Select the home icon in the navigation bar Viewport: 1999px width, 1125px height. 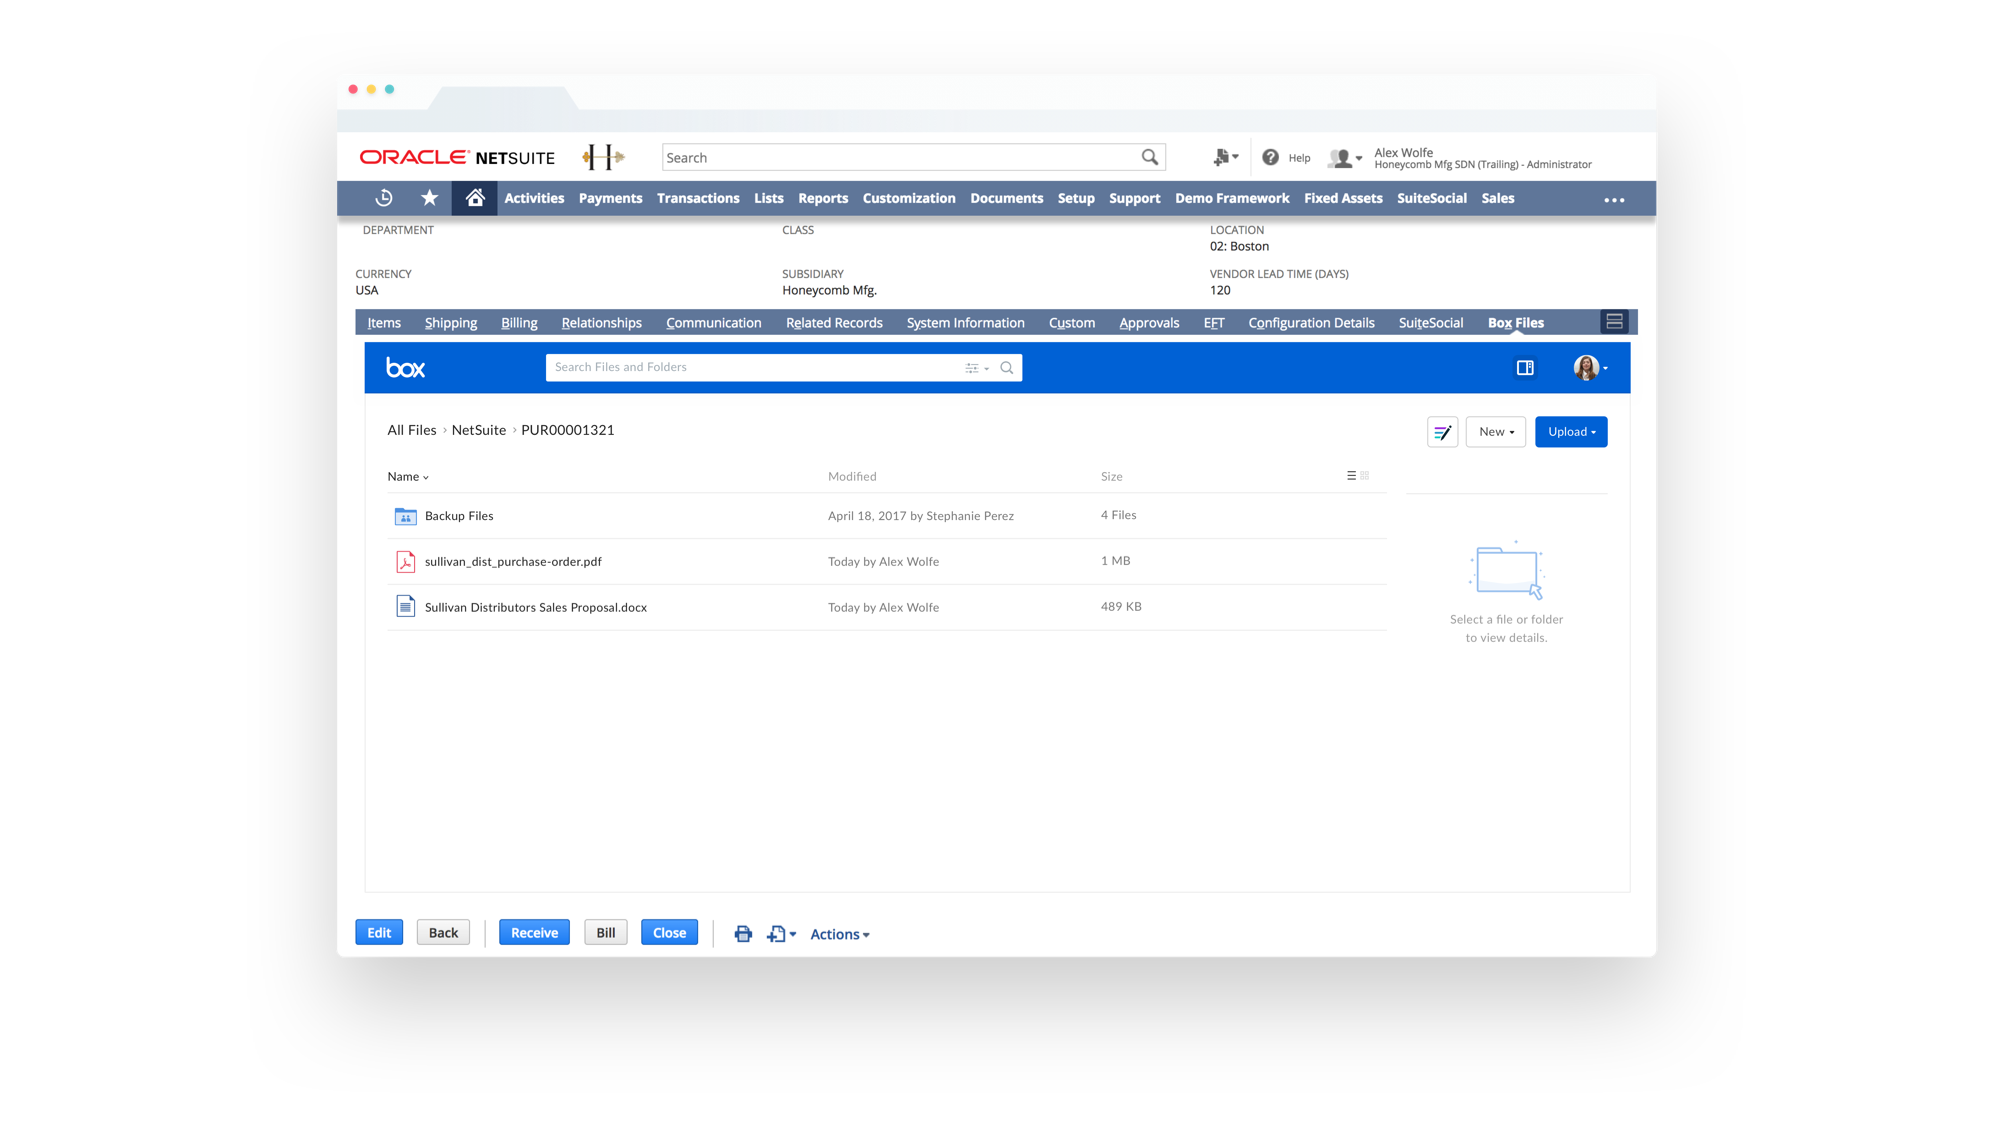click(x=474, y=197)
